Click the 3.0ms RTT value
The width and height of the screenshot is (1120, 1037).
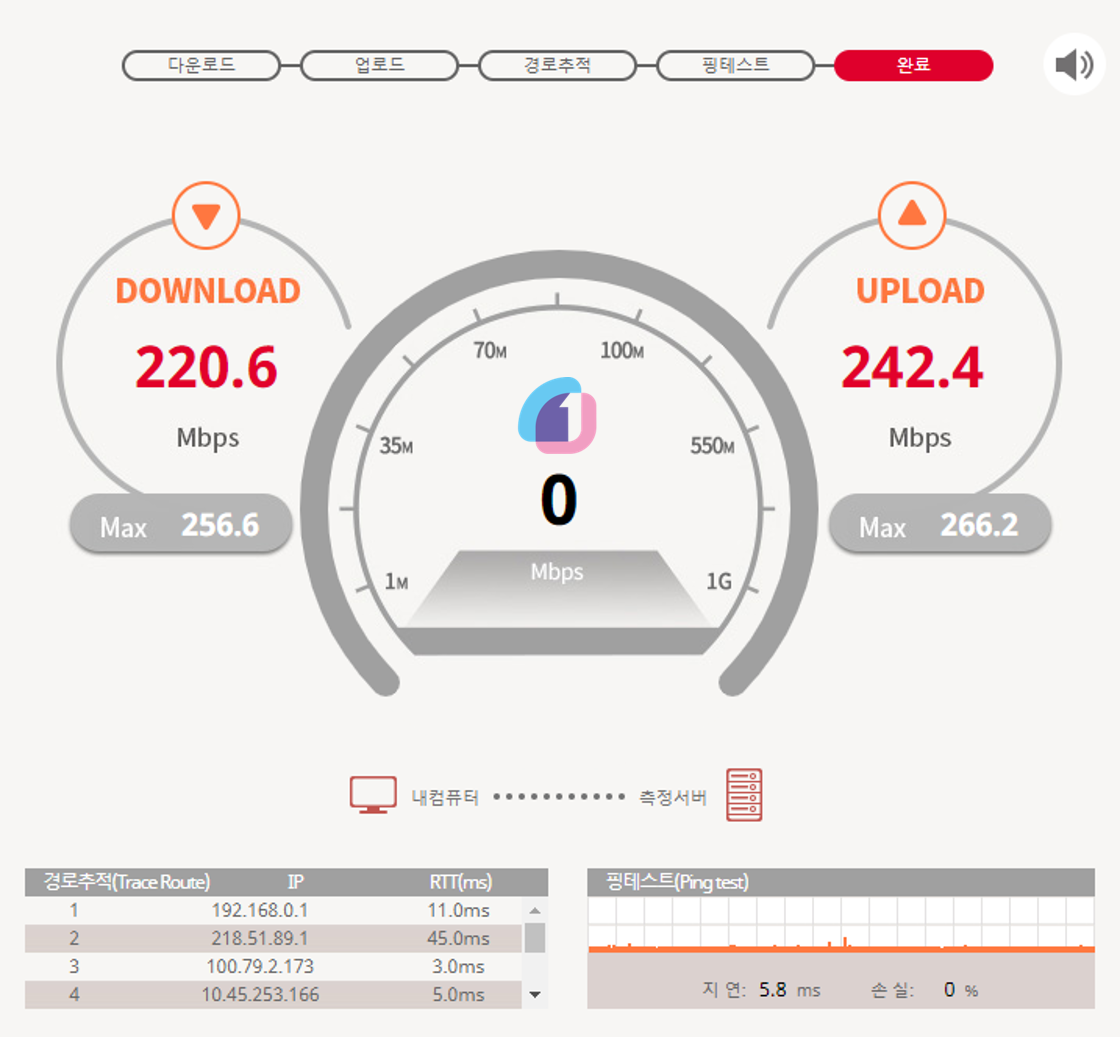point(459,966)
